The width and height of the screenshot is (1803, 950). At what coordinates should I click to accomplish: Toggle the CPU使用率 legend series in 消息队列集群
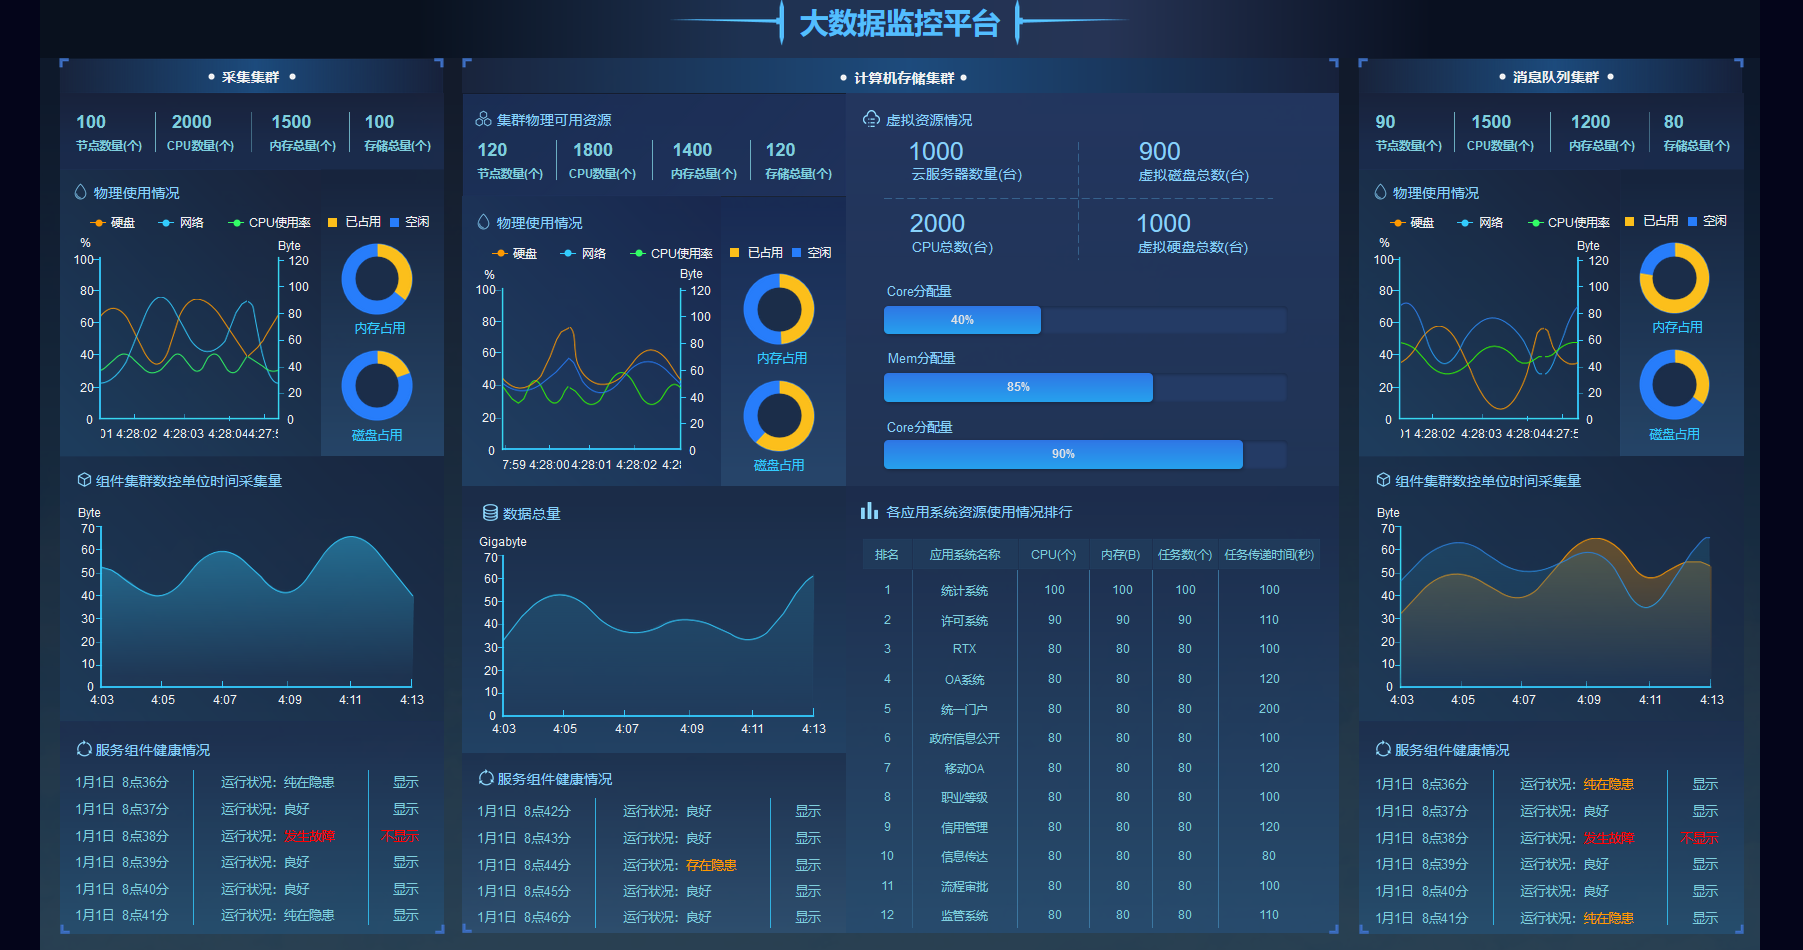pos(1568,222)
